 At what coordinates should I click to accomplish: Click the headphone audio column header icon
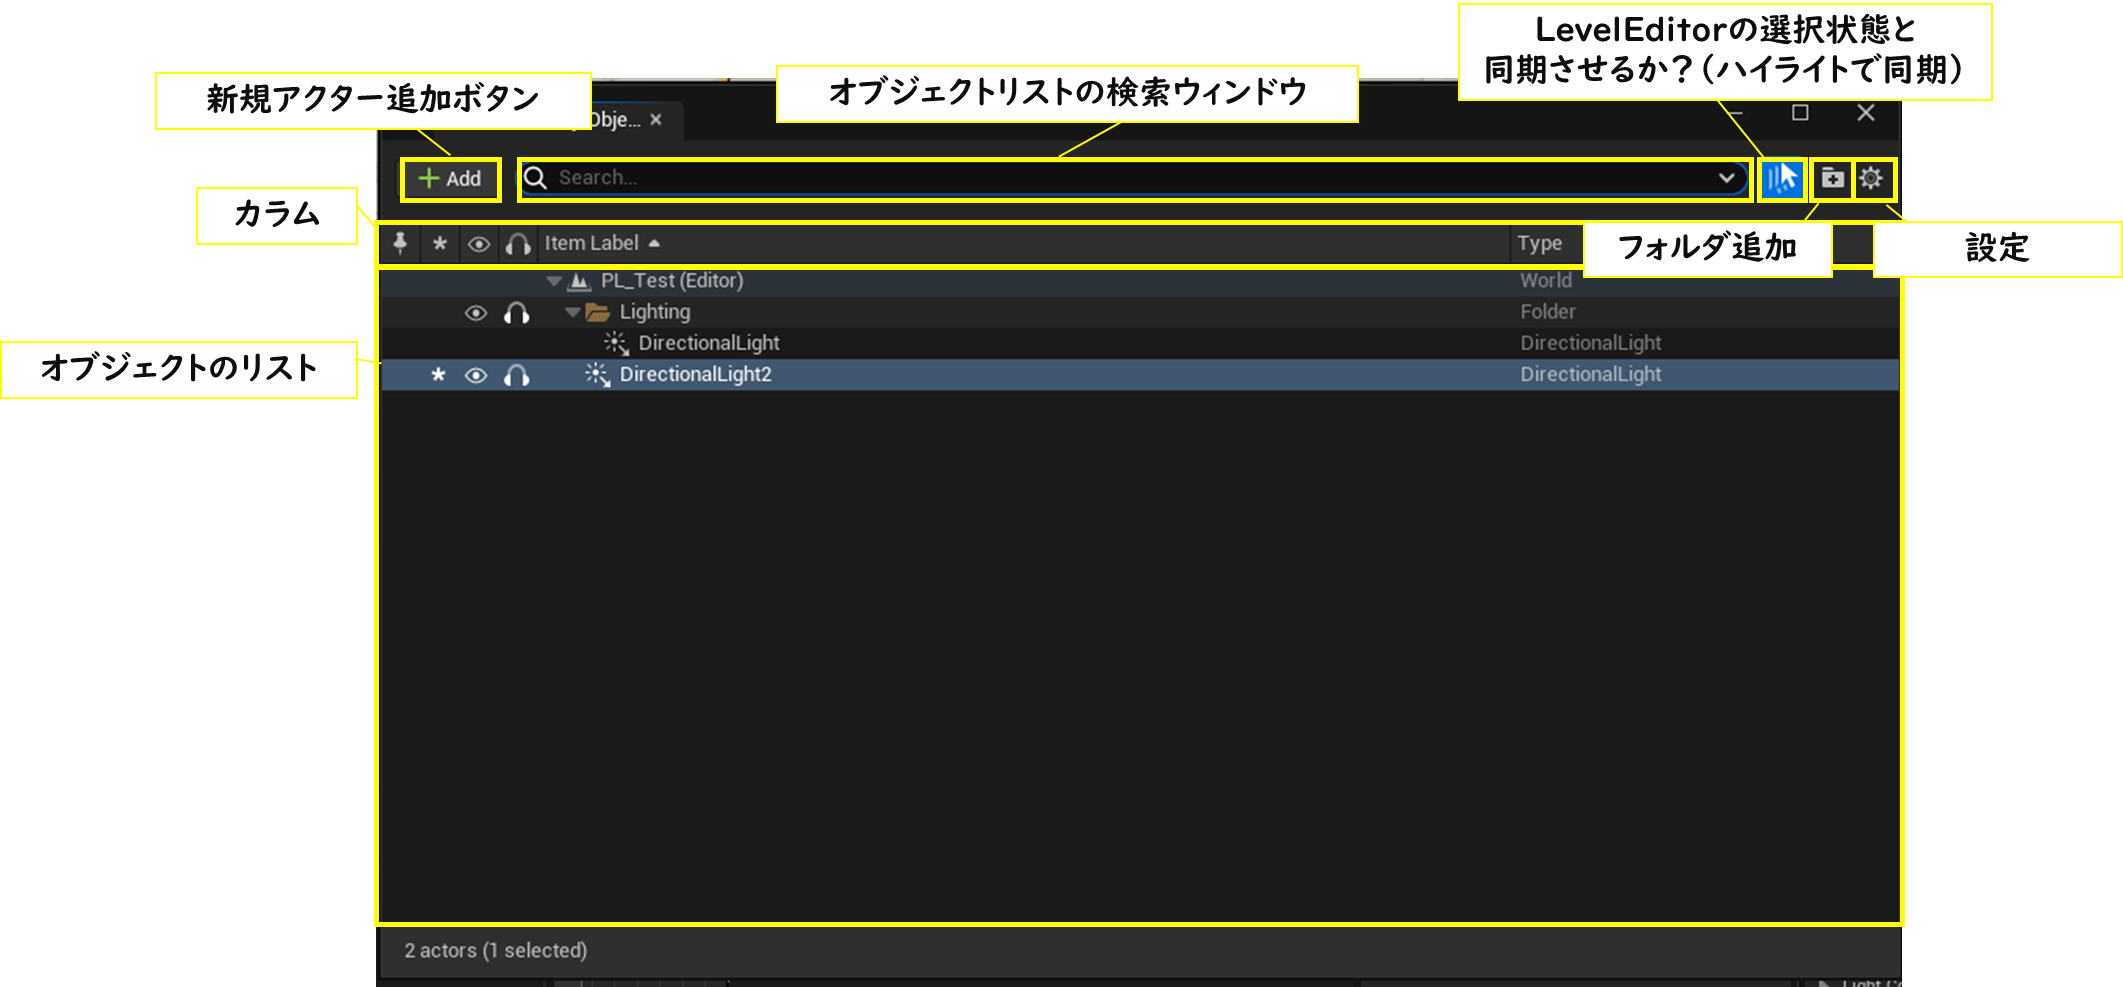pos(516,244)
